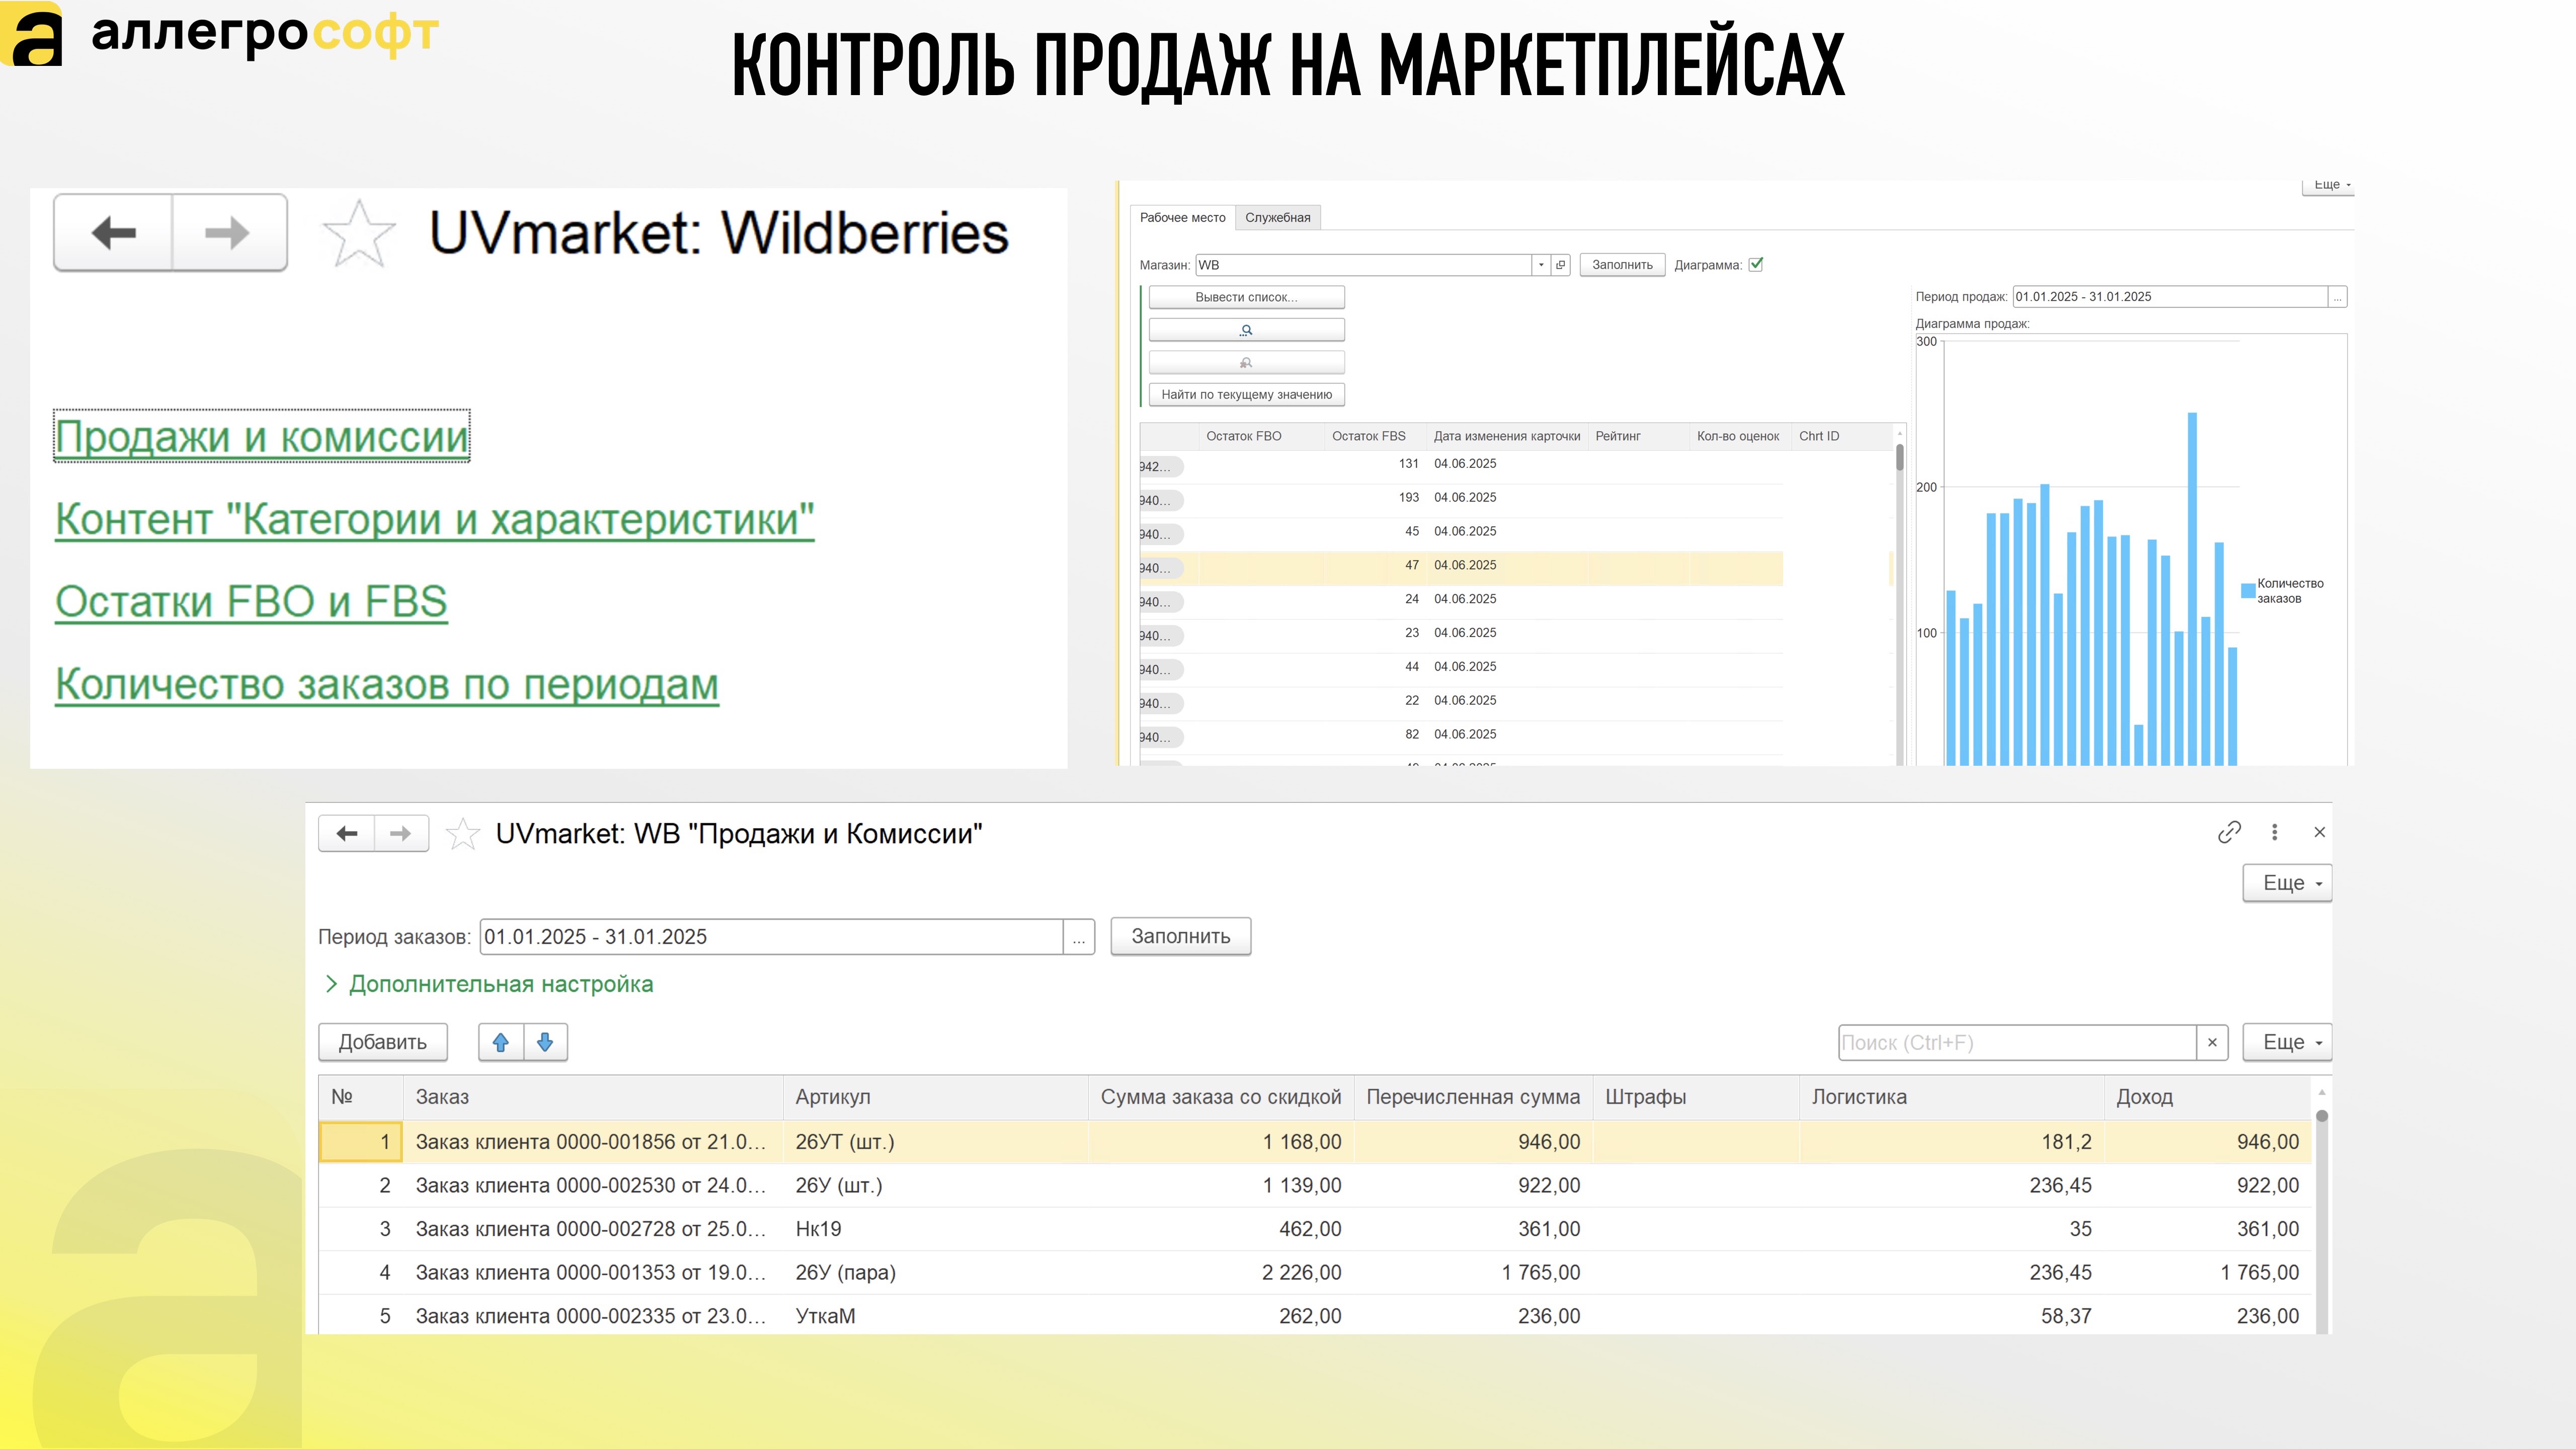Click the Заказ column header
Screen dimensions: 2576x1449
tap(593, 1097)
